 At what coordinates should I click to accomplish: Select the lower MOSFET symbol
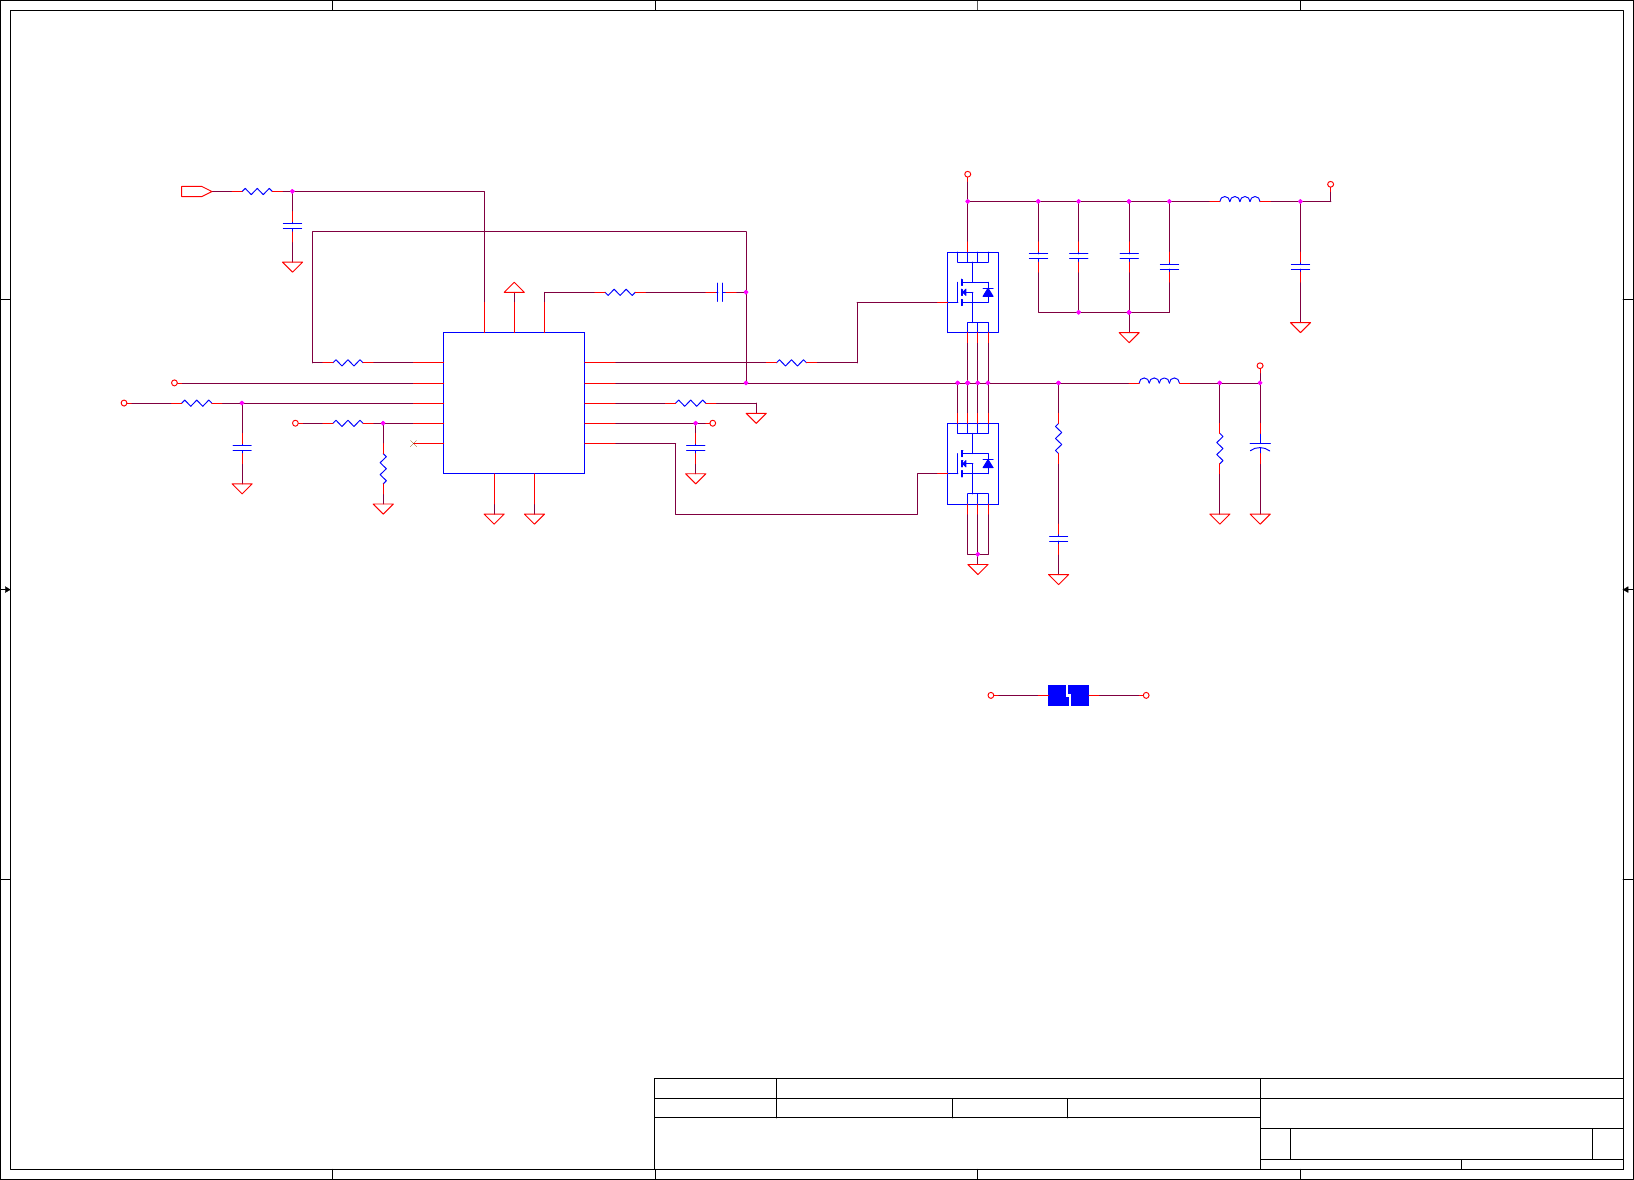click(x=973, y=464)
